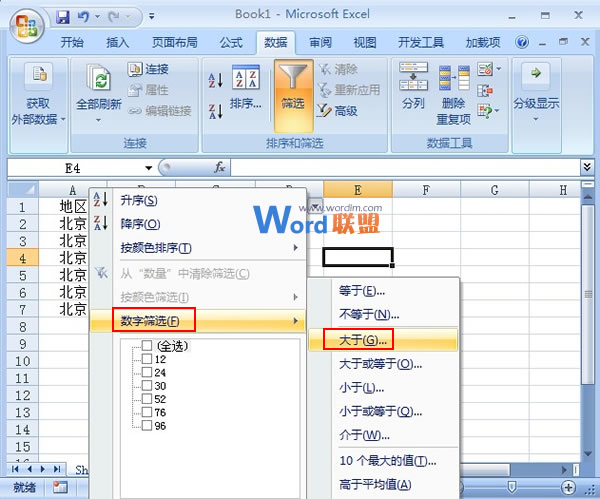Redo the last undone action
Screen dimensions: 600x499
tap(114, 17)
